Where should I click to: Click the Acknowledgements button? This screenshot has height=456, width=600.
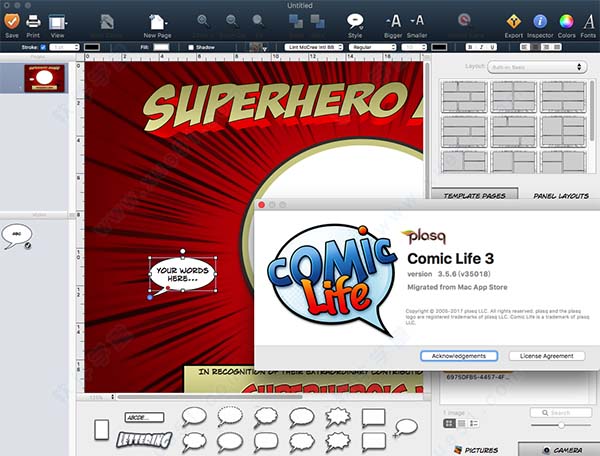[459, 356]
